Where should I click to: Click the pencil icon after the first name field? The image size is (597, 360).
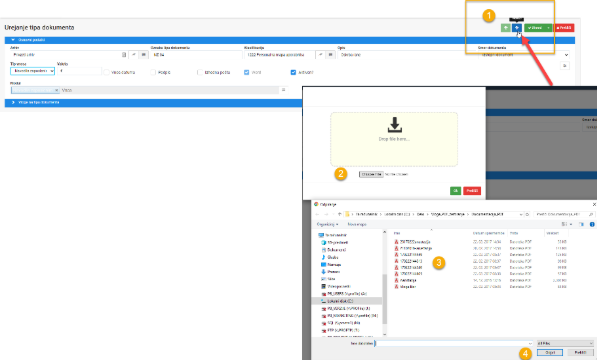[x=134, y=55]
